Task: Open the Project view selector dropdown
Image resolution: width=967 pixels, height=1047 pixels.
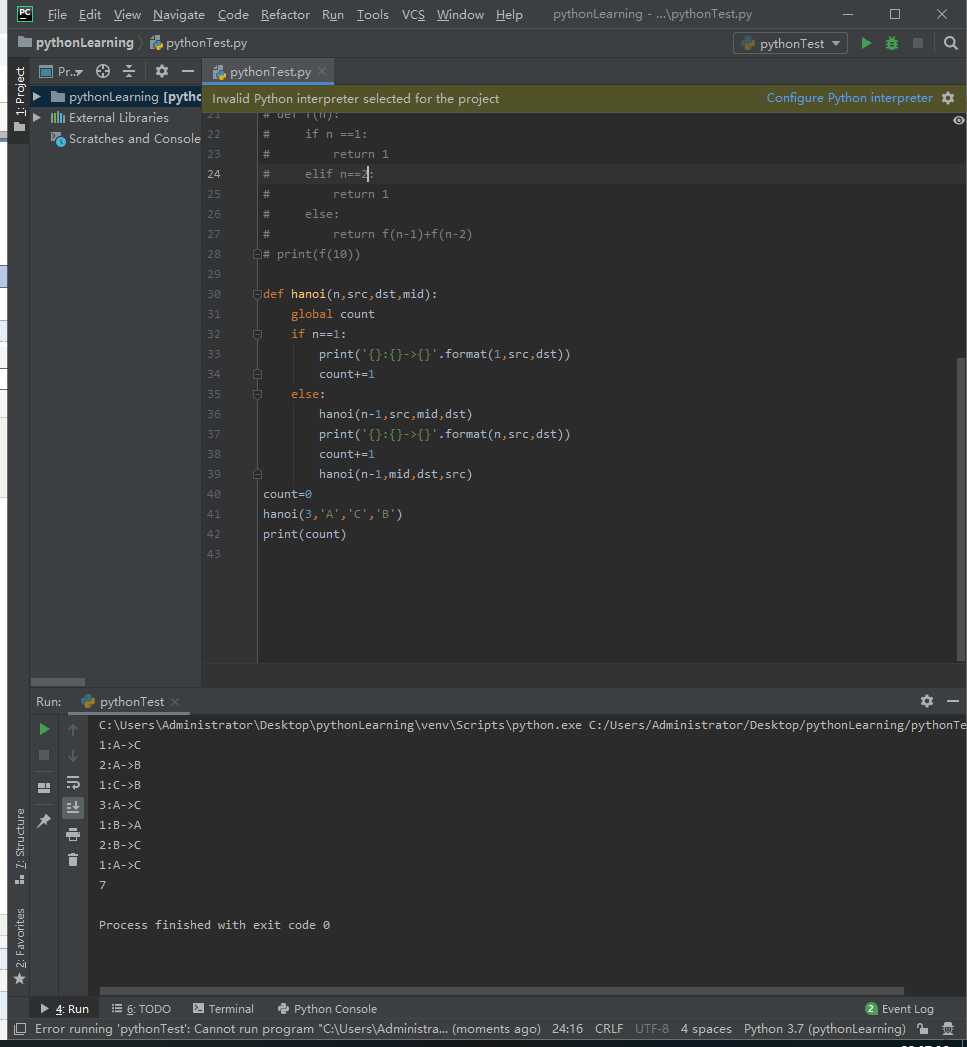Action: (x=61, y=71)
